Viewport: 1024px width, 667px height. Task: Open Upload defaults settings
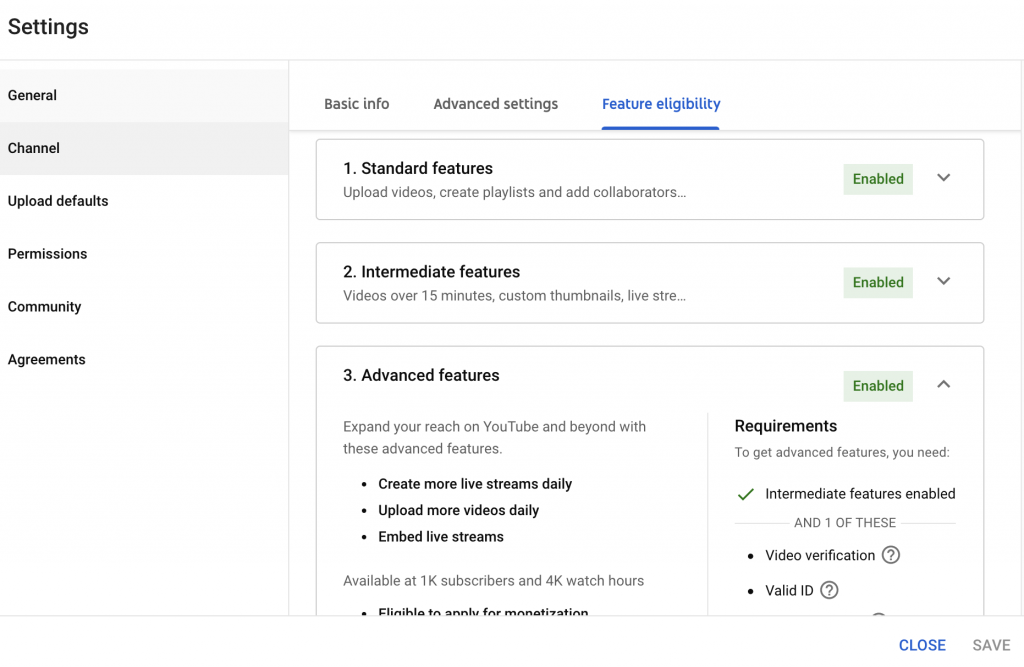(x=144, y=201)
